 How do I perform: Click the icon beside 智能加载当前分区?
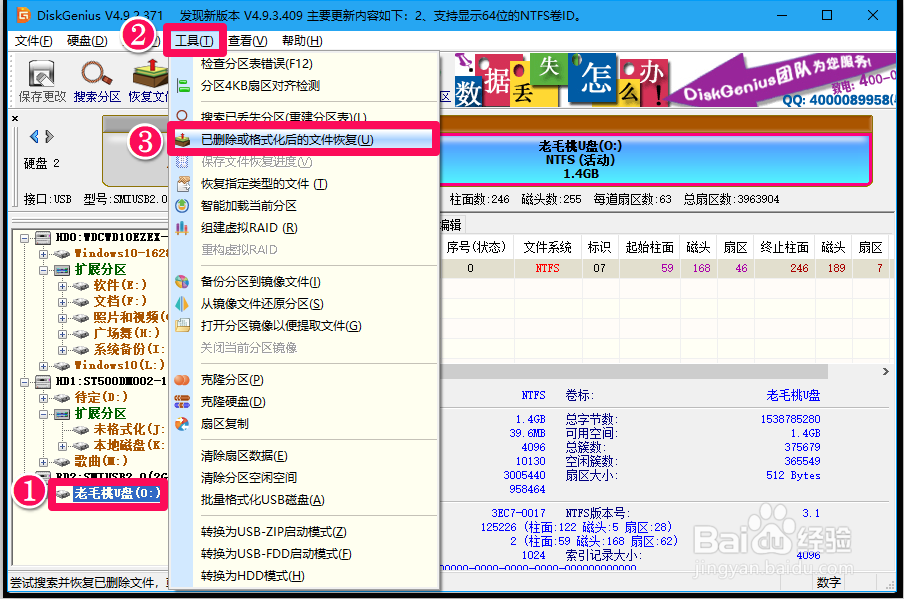pyautogui.click(x=182, y=206)
